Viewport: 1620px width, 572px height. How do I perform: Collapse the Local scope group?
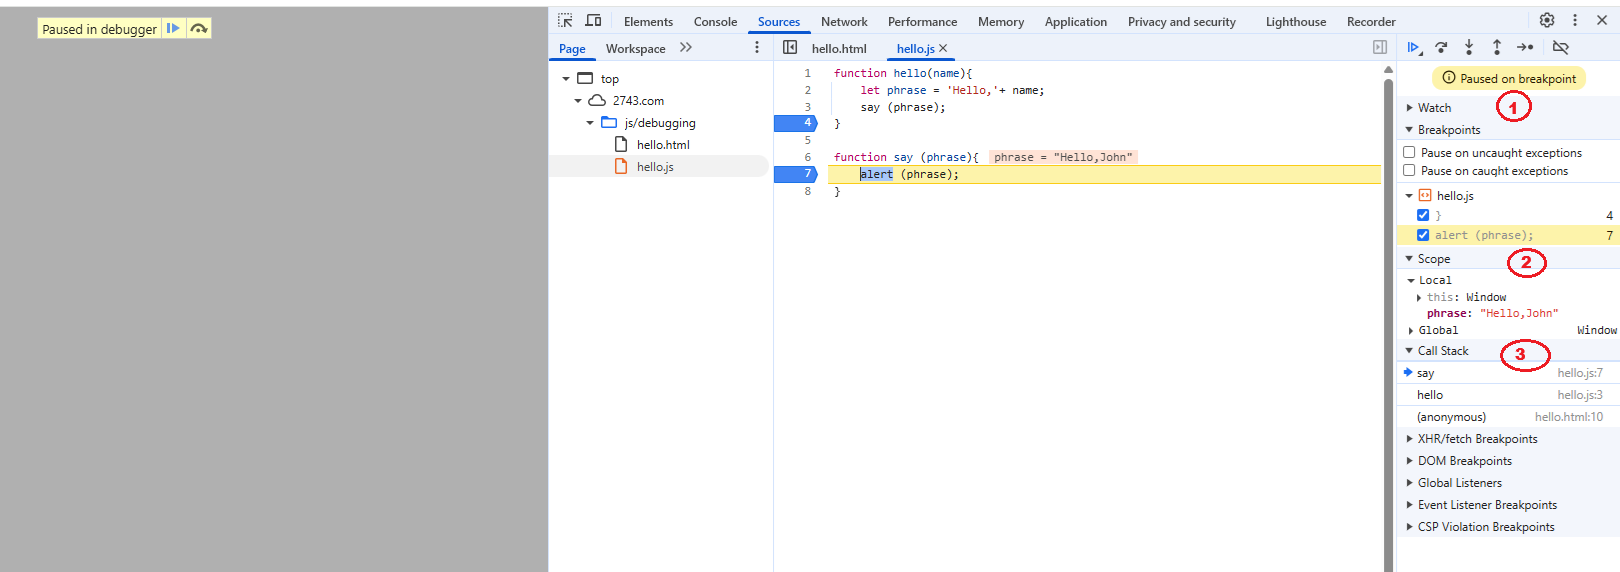(x=1411, y=281)
